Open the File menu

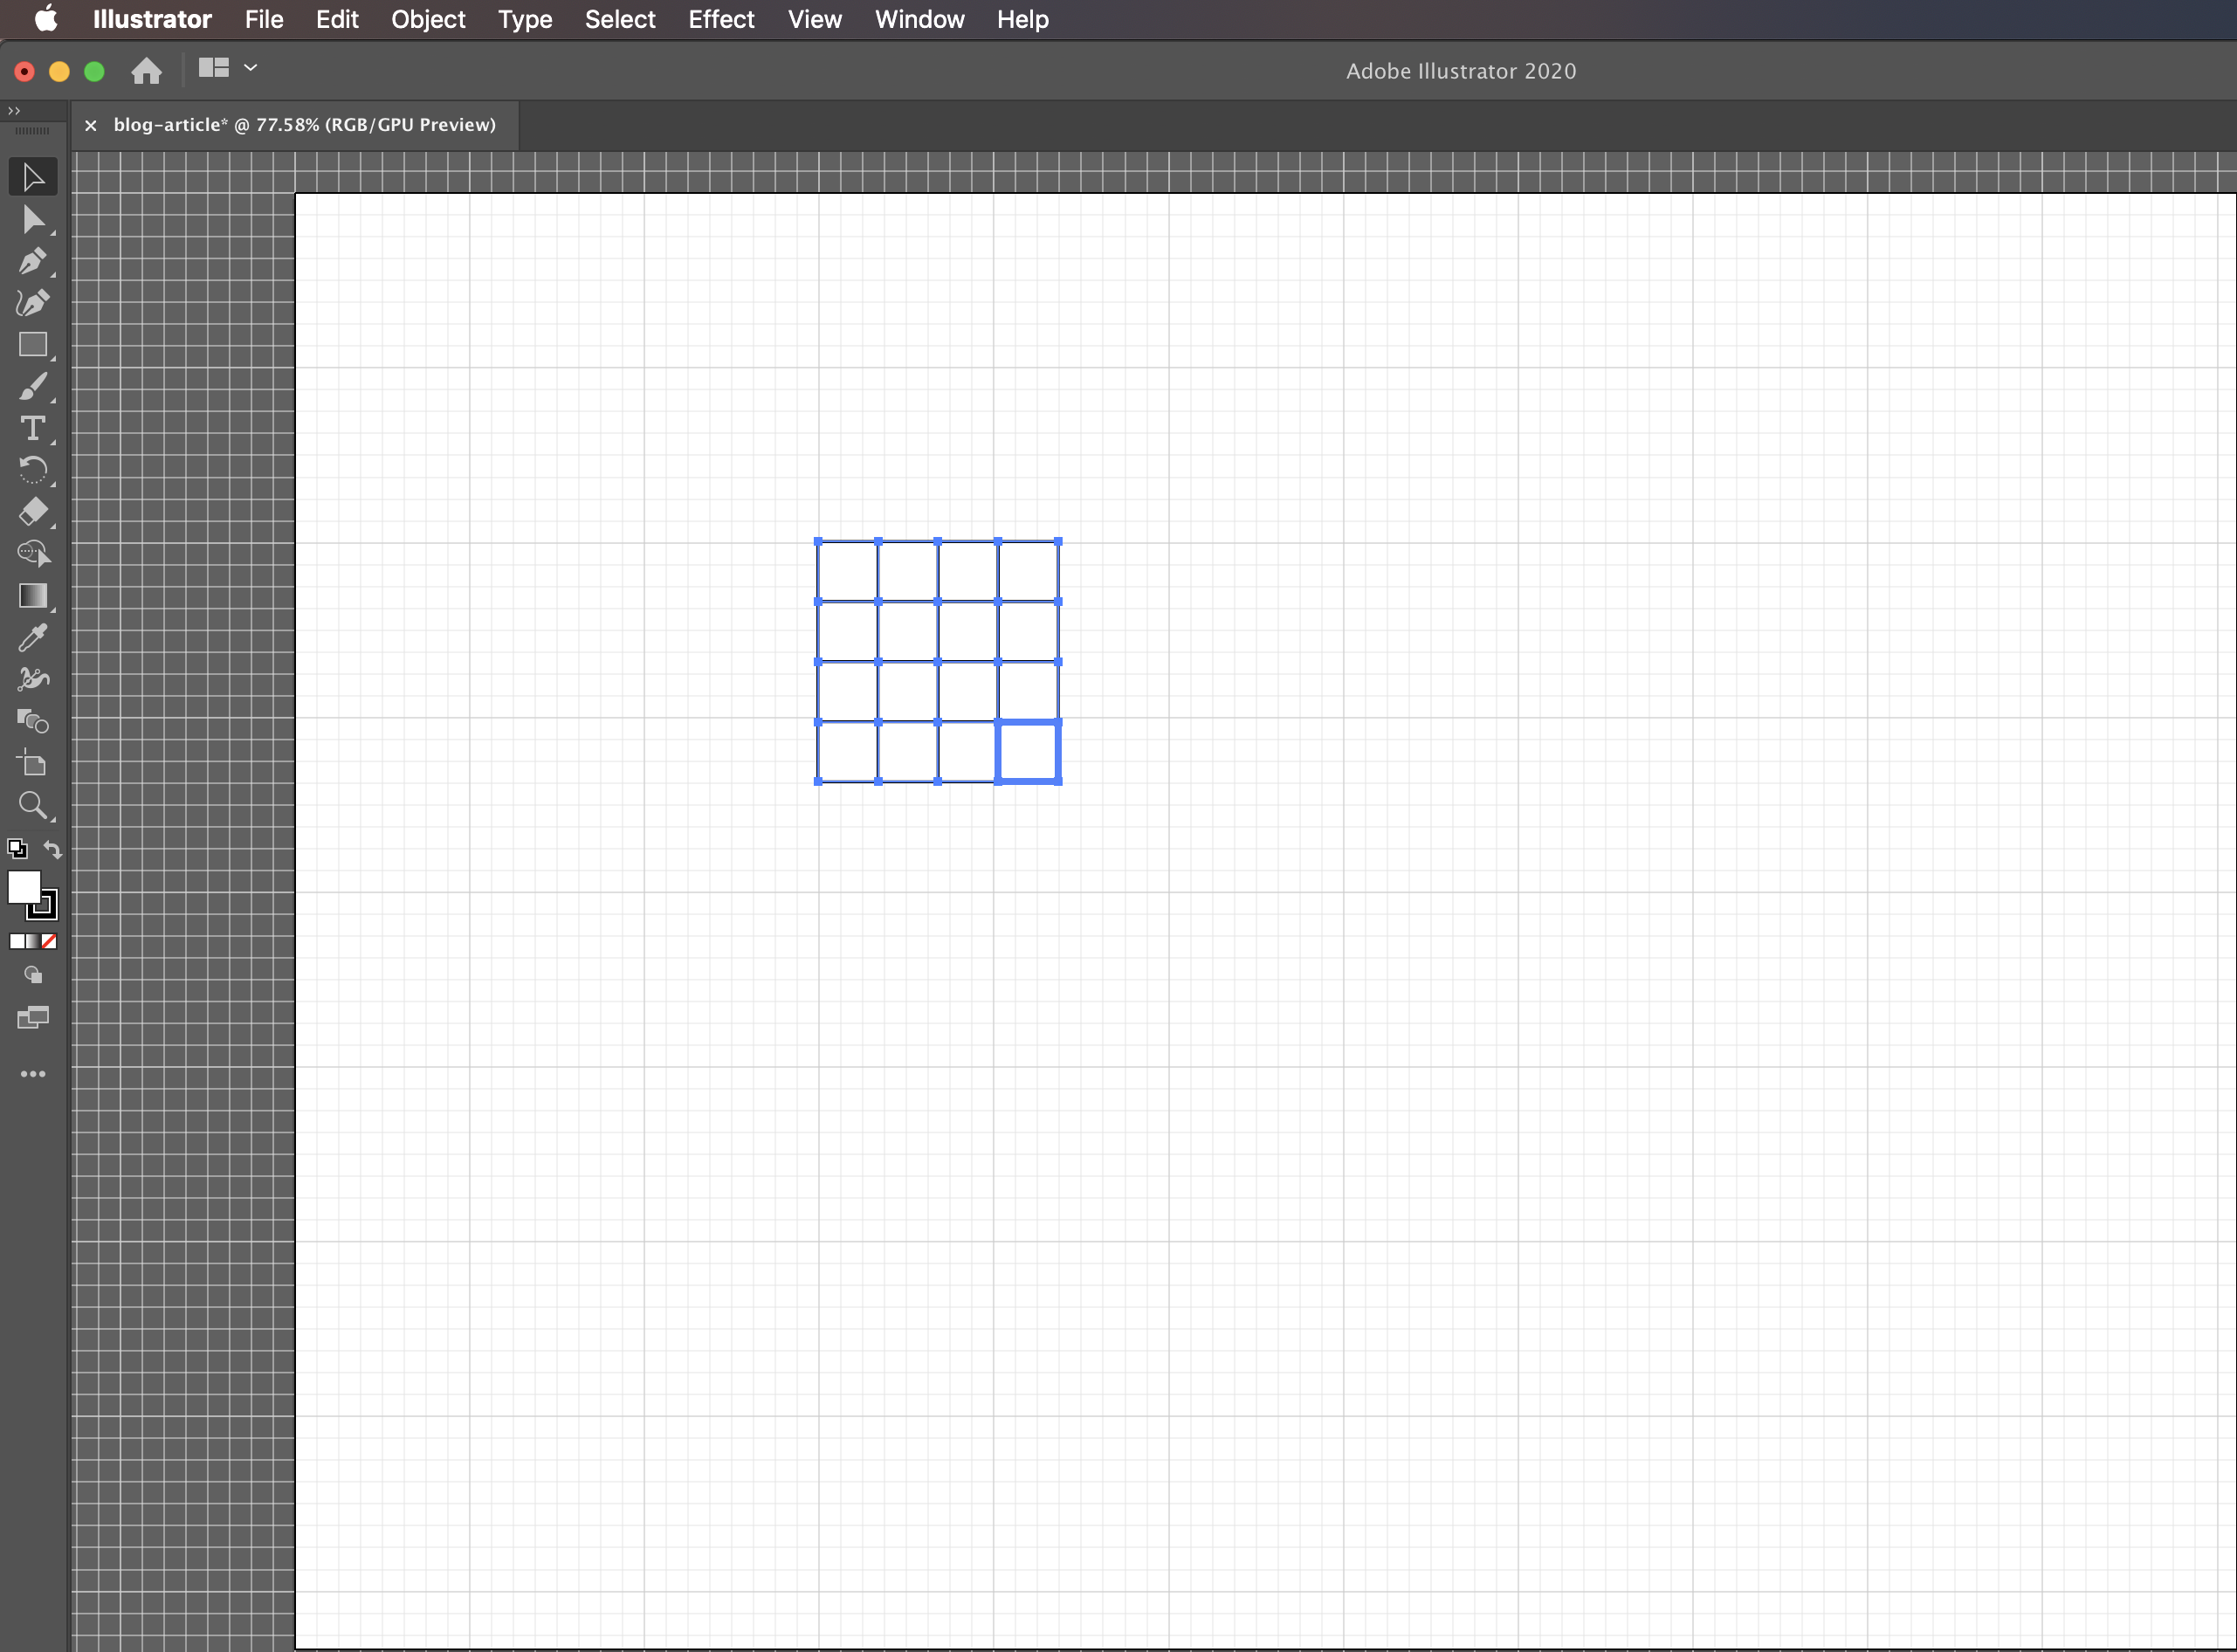coord(264,19)
